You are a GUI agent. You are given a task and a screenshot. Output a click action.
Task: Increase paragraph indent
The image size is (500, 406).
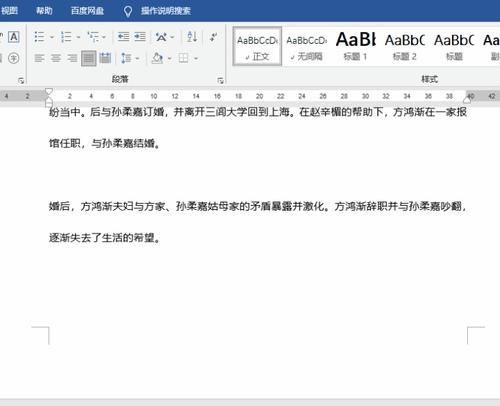point(140,37)
